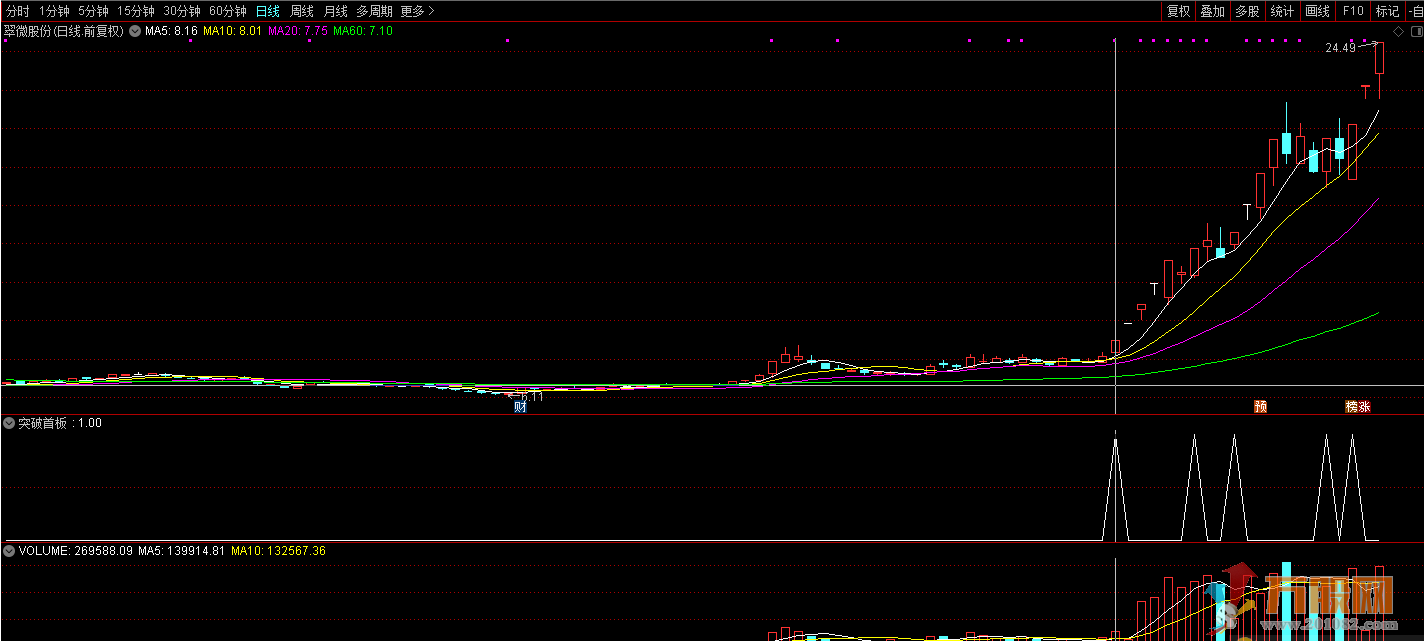Click the 多股 multi-stock button
The height and width of the screenshot is (641, 1424).
click(x=1247, y=11)
